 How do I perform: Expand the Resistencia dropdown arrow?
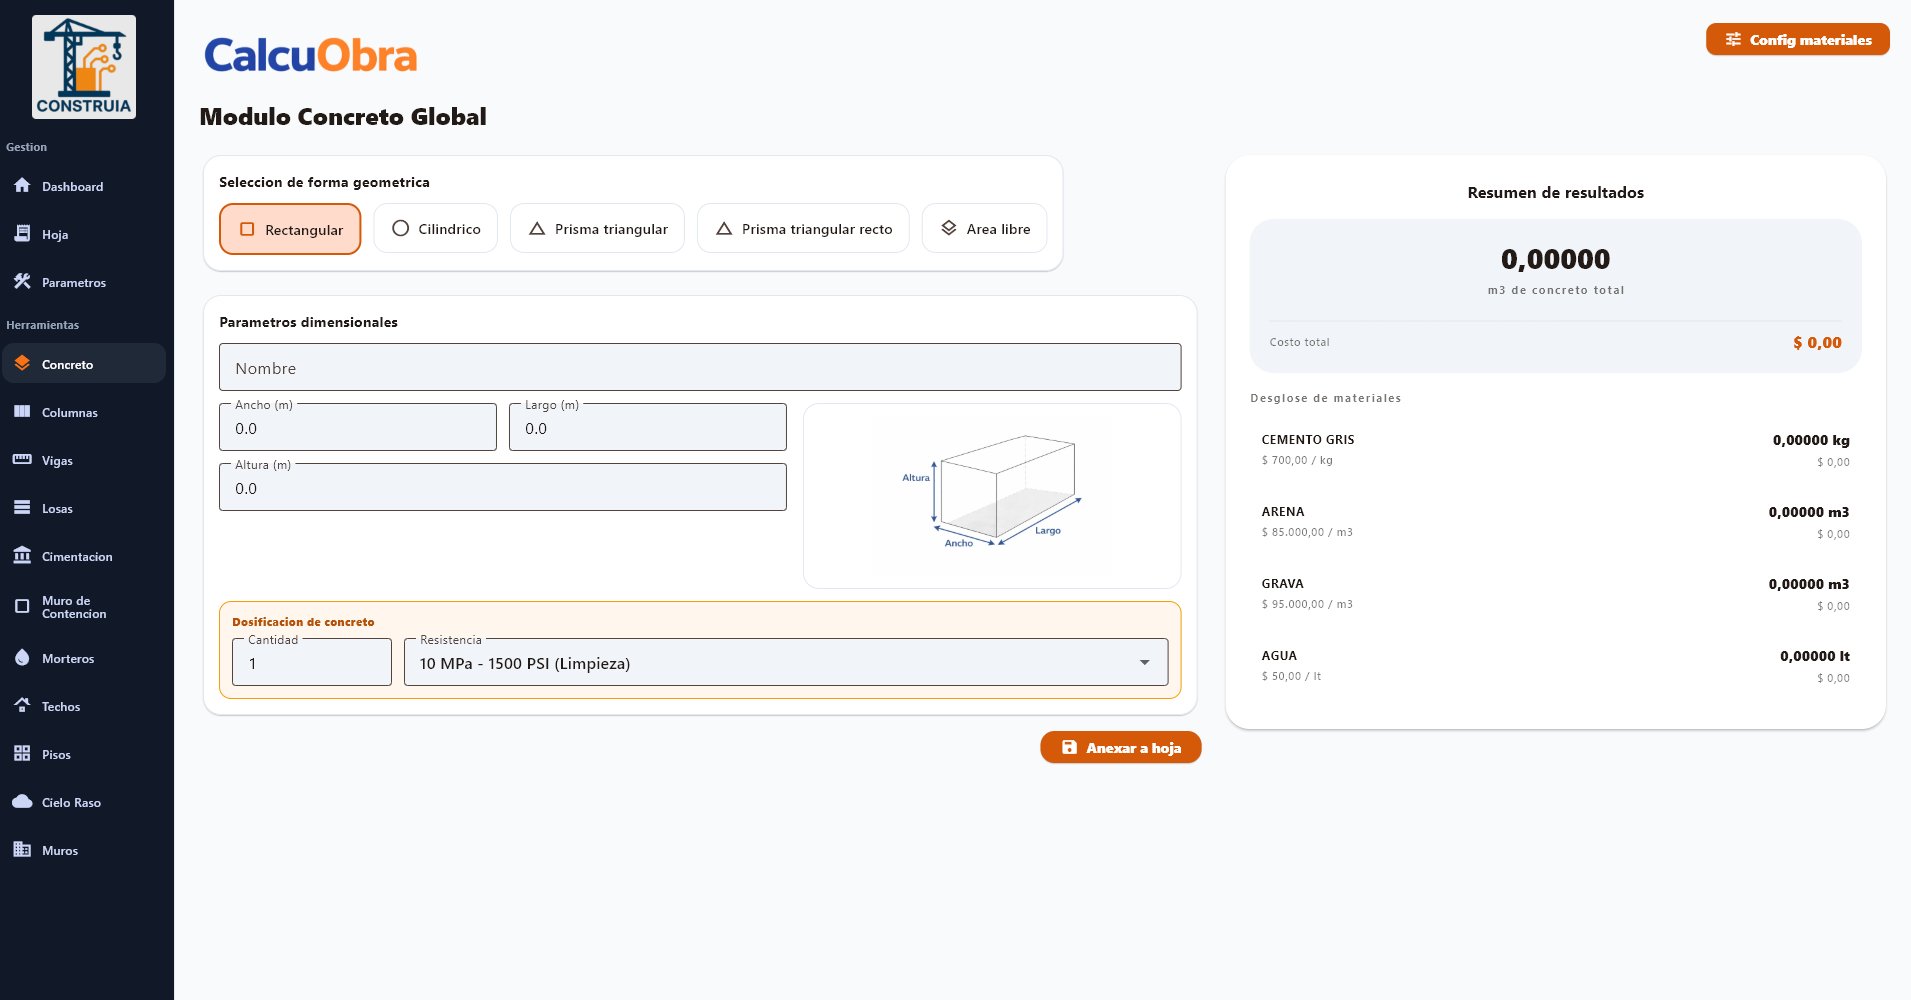click(1144, 663)
